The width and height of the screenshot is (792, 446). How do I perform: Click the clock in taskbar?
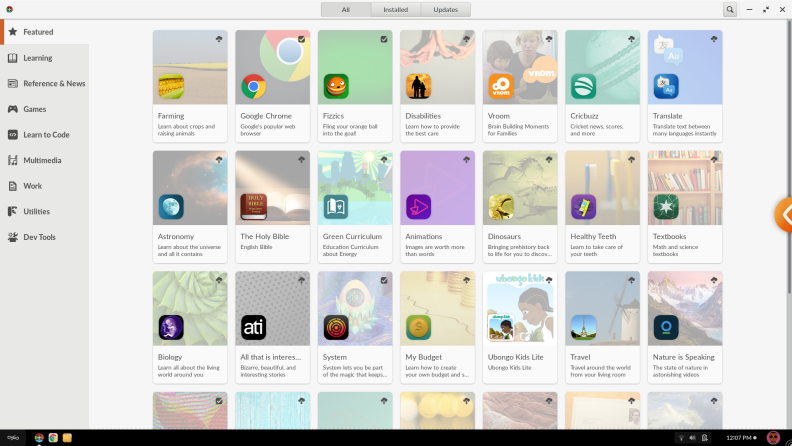738,438
